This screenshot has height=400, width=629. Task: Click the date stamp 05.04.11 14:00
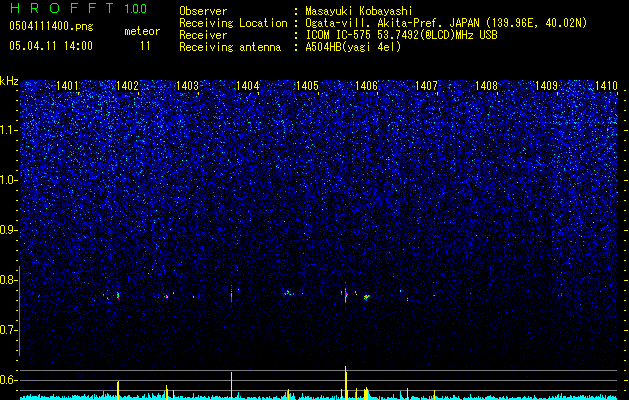[x=51, y=46]
